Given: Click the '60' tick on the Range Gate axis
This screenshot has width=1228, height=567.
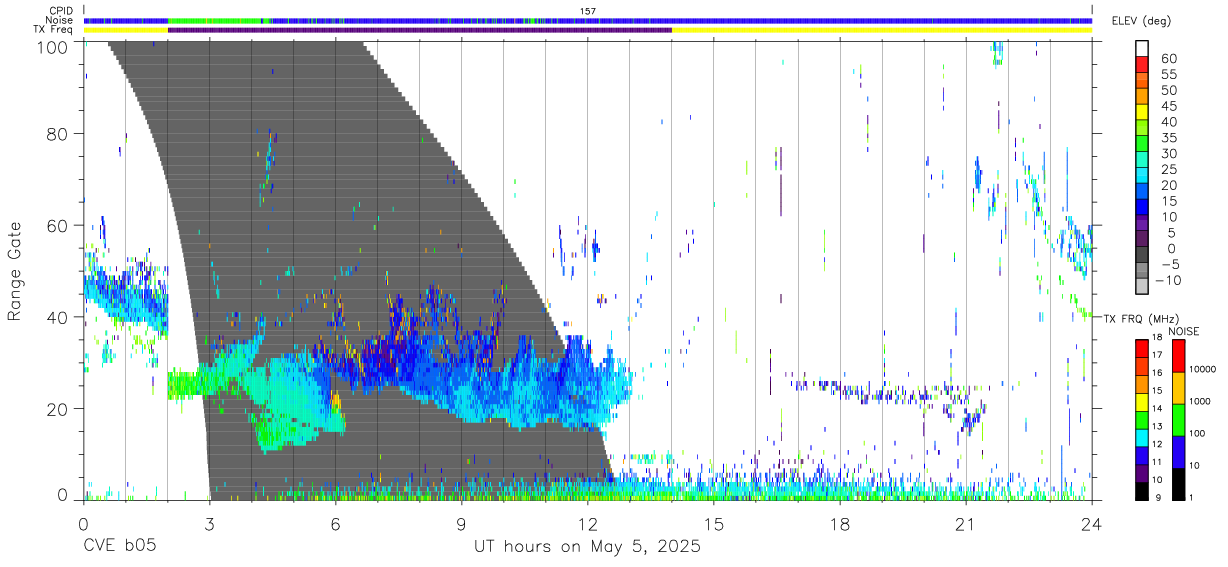Looking at the screenshot, I should coord(58,225).
